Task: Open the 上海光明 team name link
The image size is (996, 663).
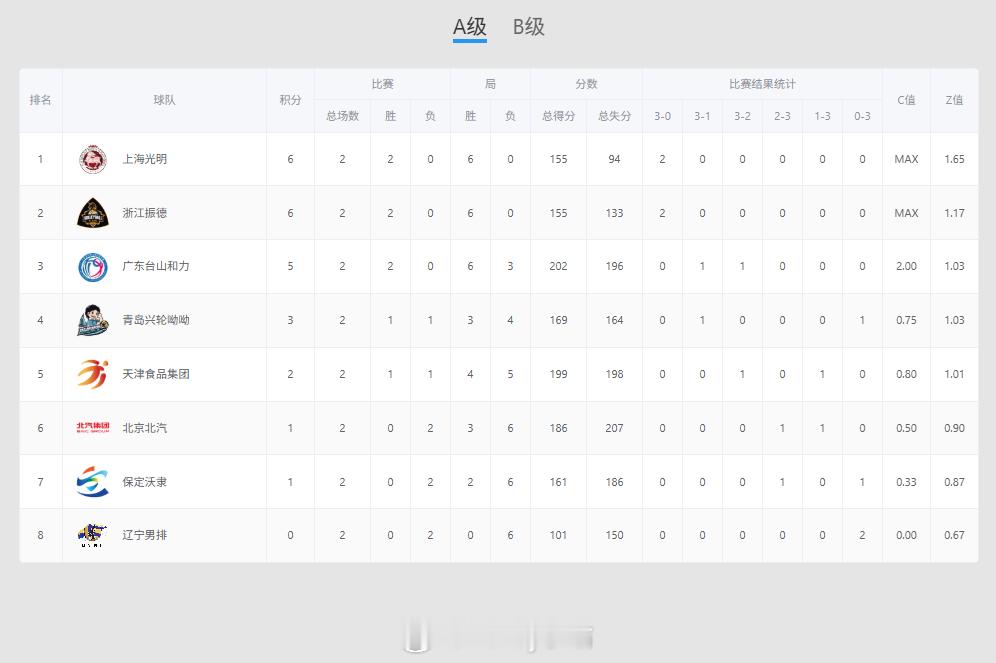Action: coord(145,159)
